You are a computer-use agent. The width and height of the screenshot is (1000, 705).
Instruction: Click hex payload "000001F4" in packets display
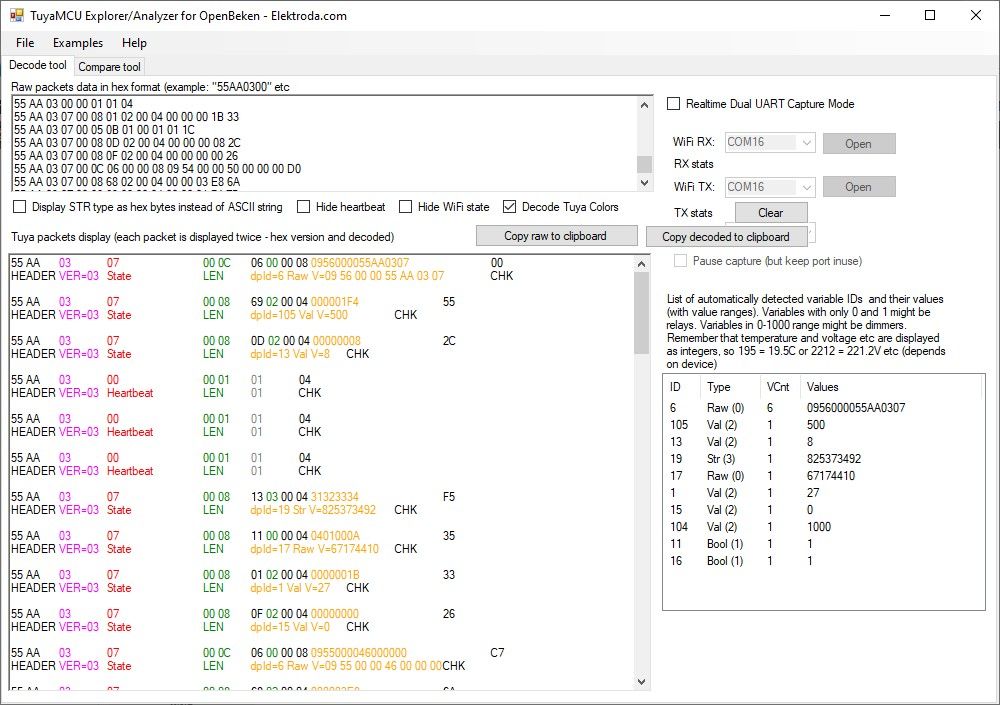coord(335,302)
